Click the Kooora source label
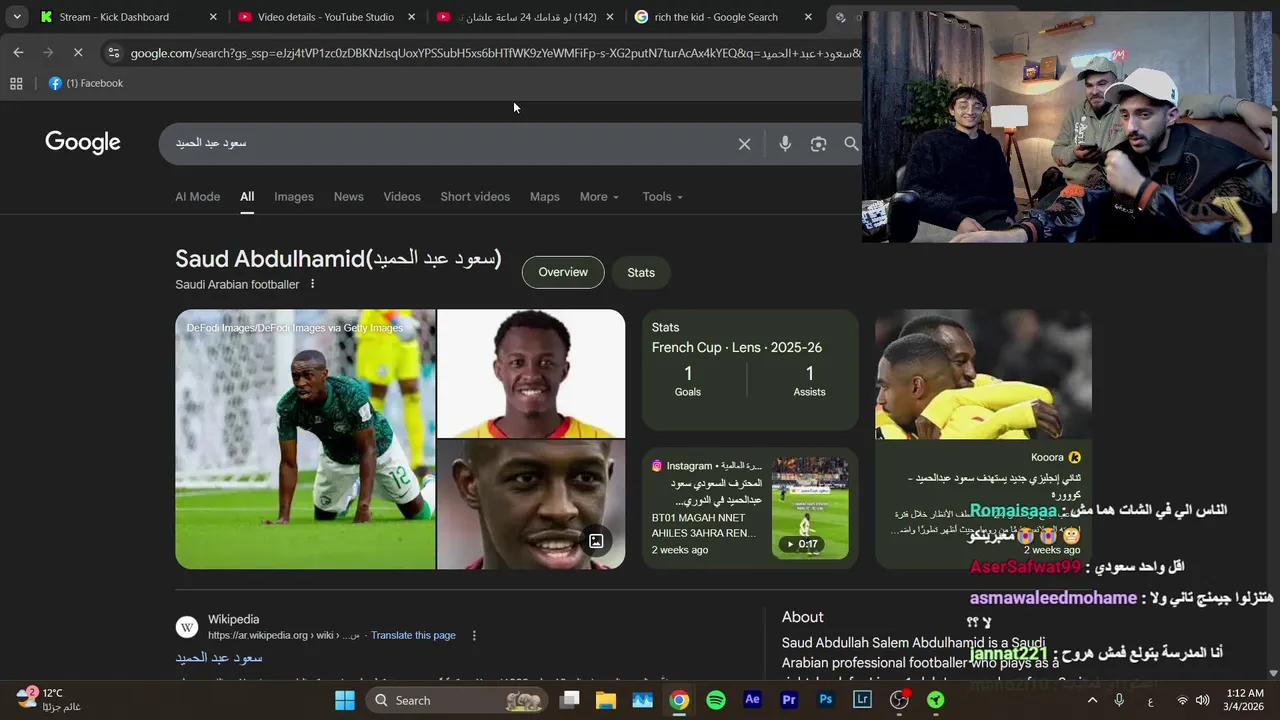 tap(1056, 457)
